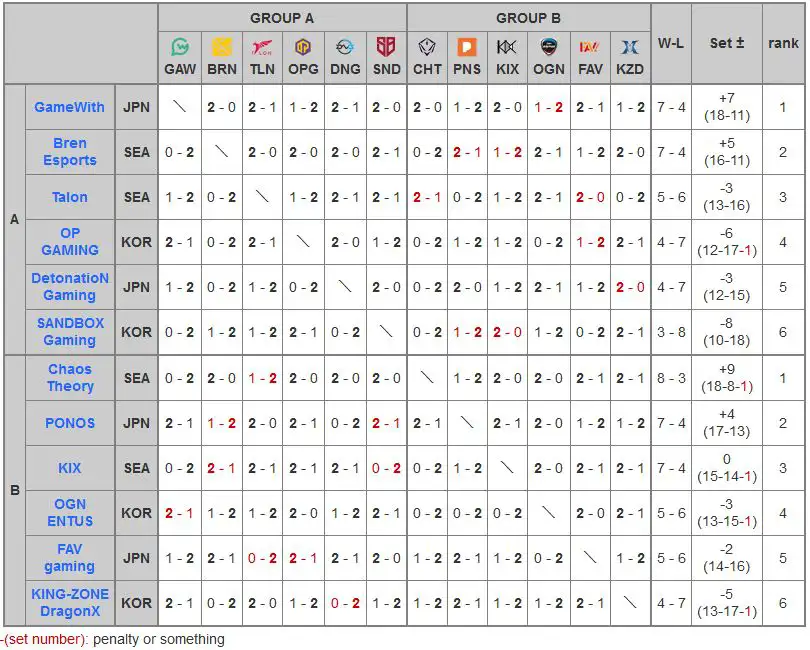Image resolution: width=810 pixels, height=650 pixels.
Task: Click the Chaos Theory (CHT) shield logo
Action: [427, 46]
